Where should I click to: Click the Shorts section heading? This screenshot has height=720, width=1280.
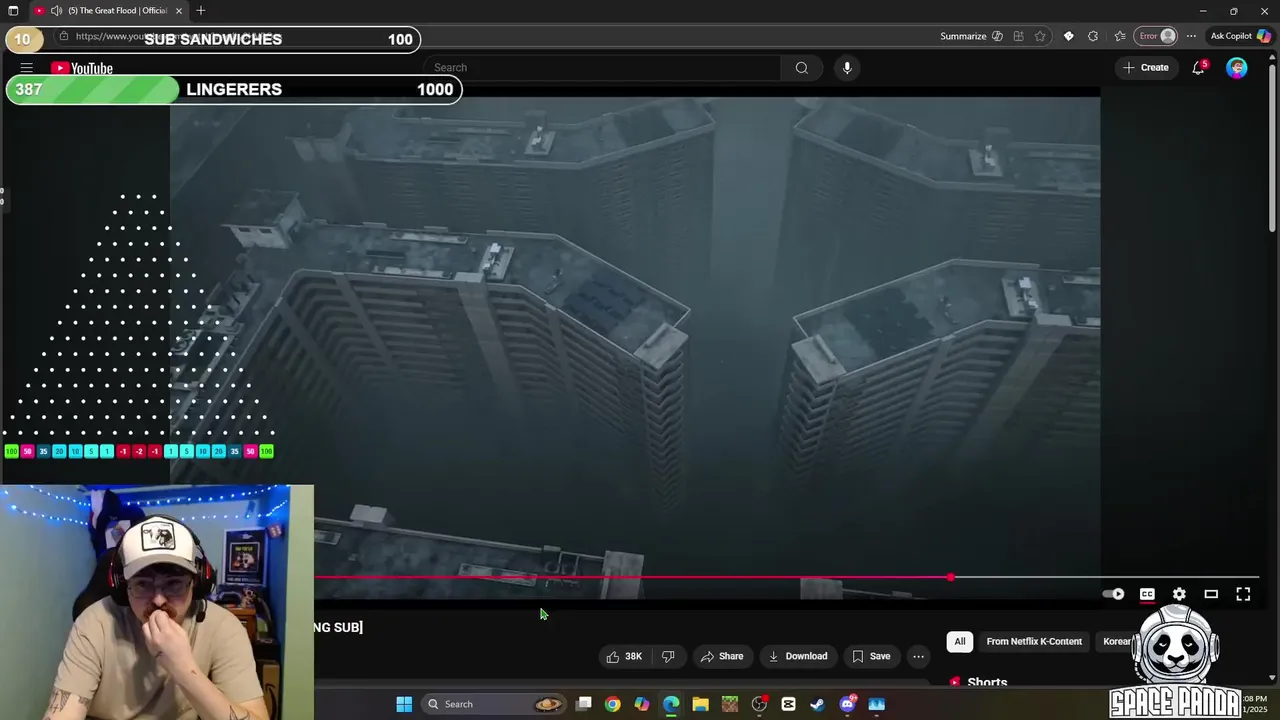point(987,682)
